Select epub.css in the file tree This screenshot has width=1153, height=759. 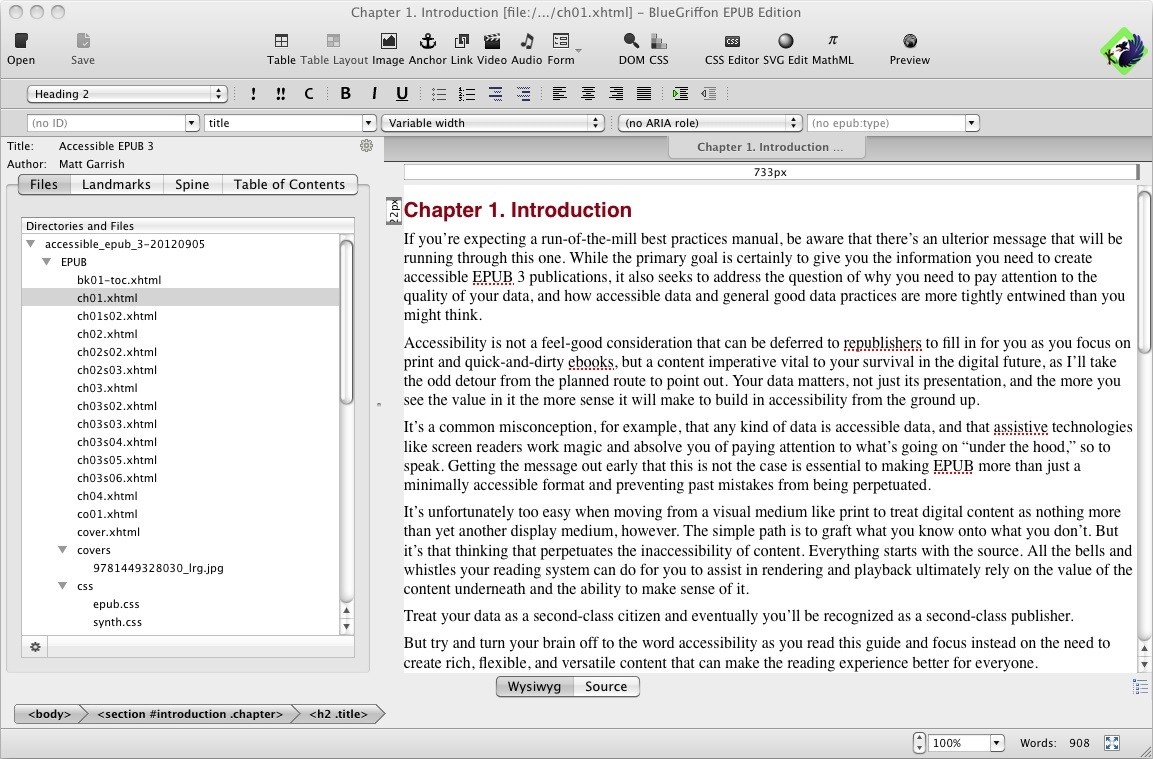(116, 604)
